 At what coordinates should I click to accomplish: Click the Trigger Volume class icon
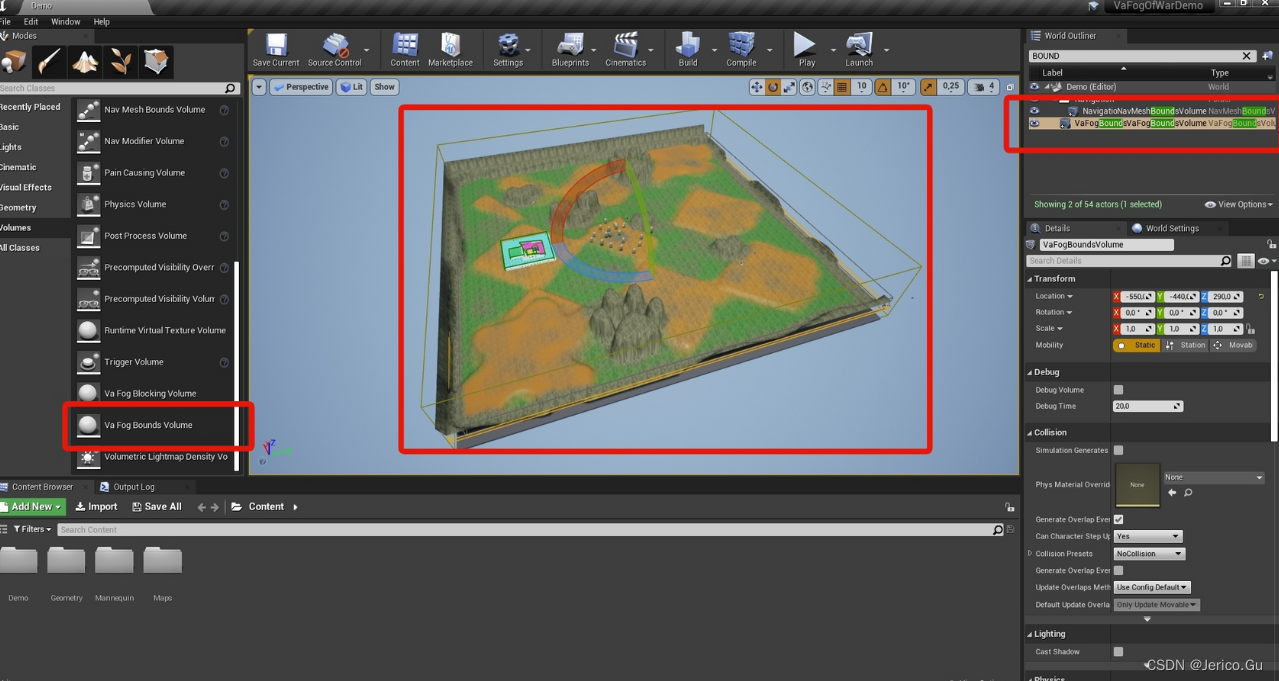[x=88, y=362]
